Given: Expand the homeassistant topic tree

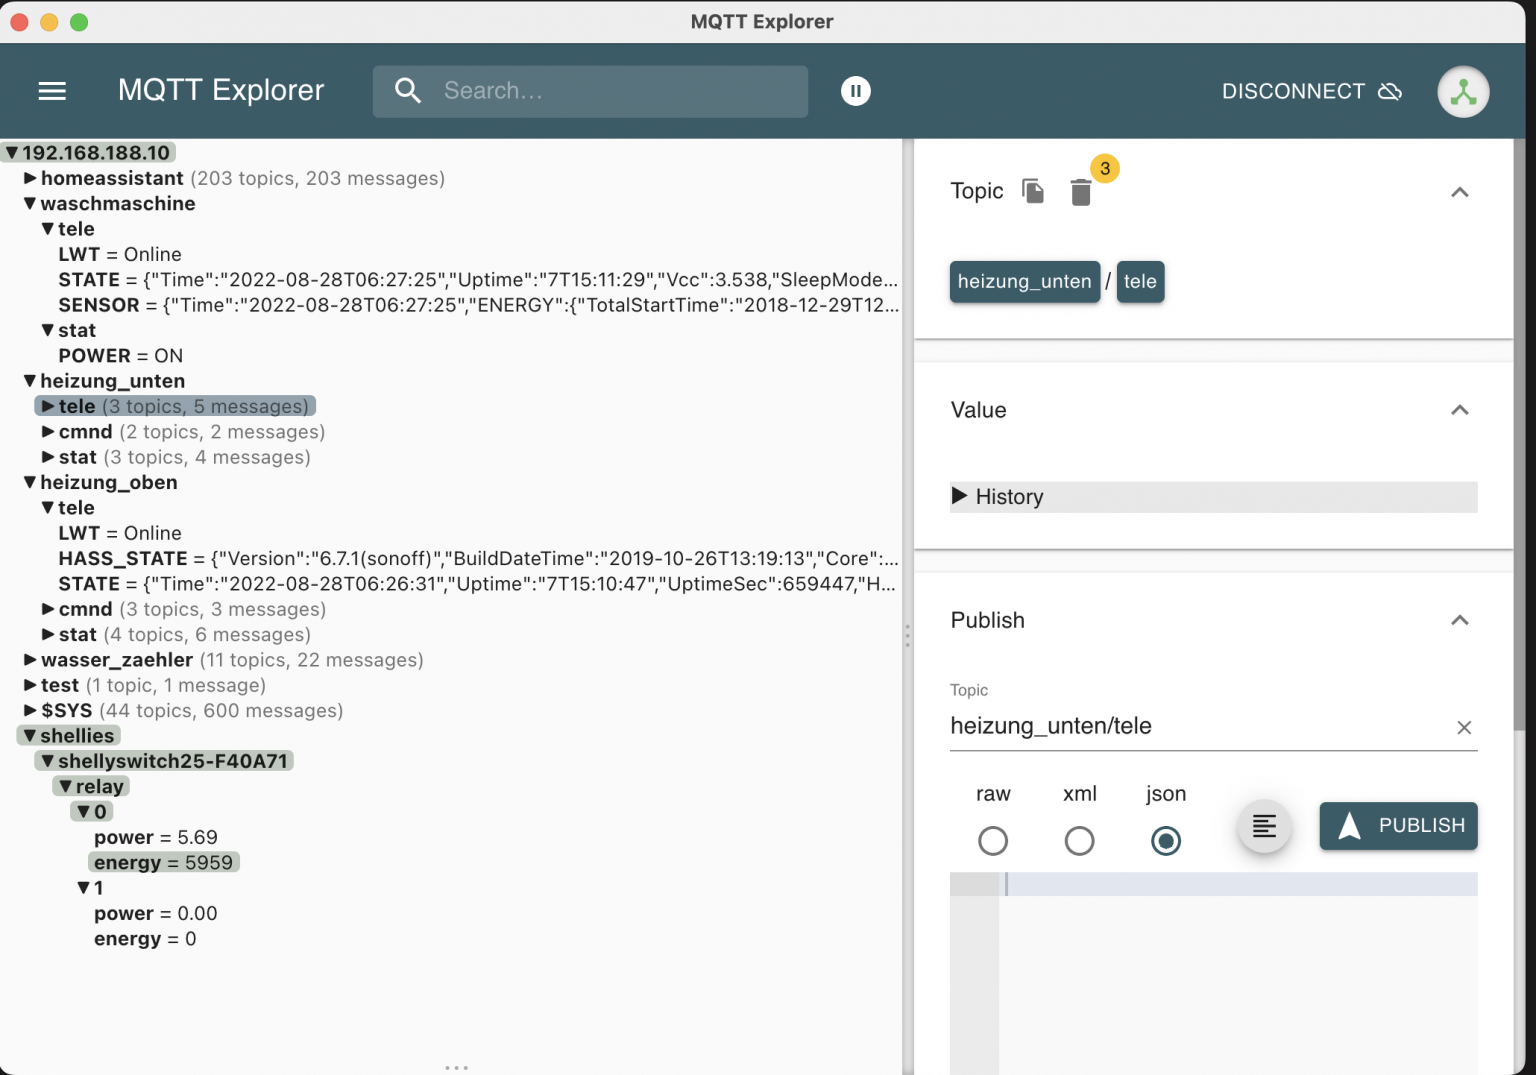Looking at the screenshot, I should tap(30, 178).
